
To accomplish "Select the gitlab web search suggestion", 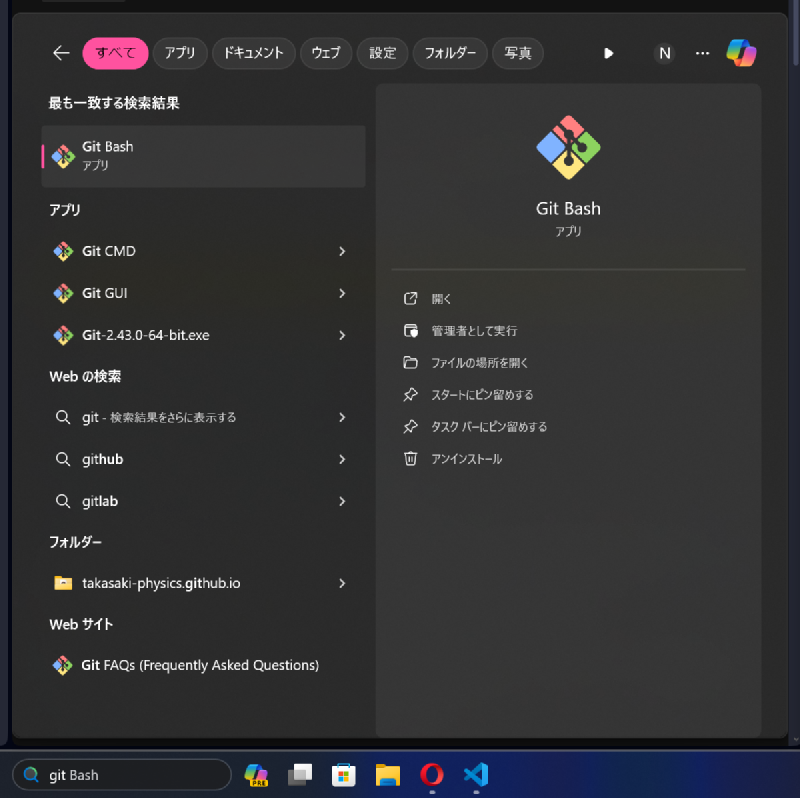I will point(204,501).
